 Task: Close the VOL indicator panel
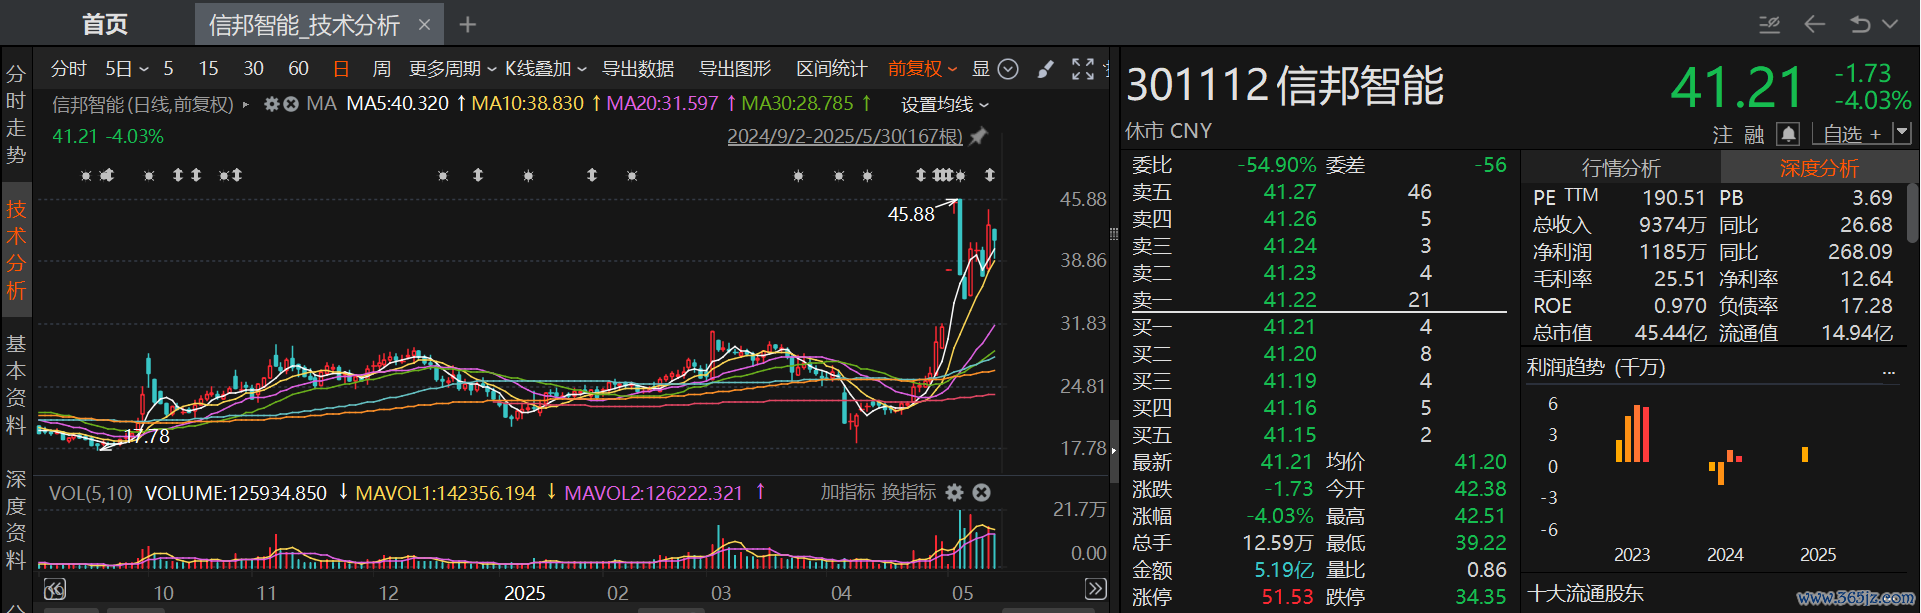(982, 492)
